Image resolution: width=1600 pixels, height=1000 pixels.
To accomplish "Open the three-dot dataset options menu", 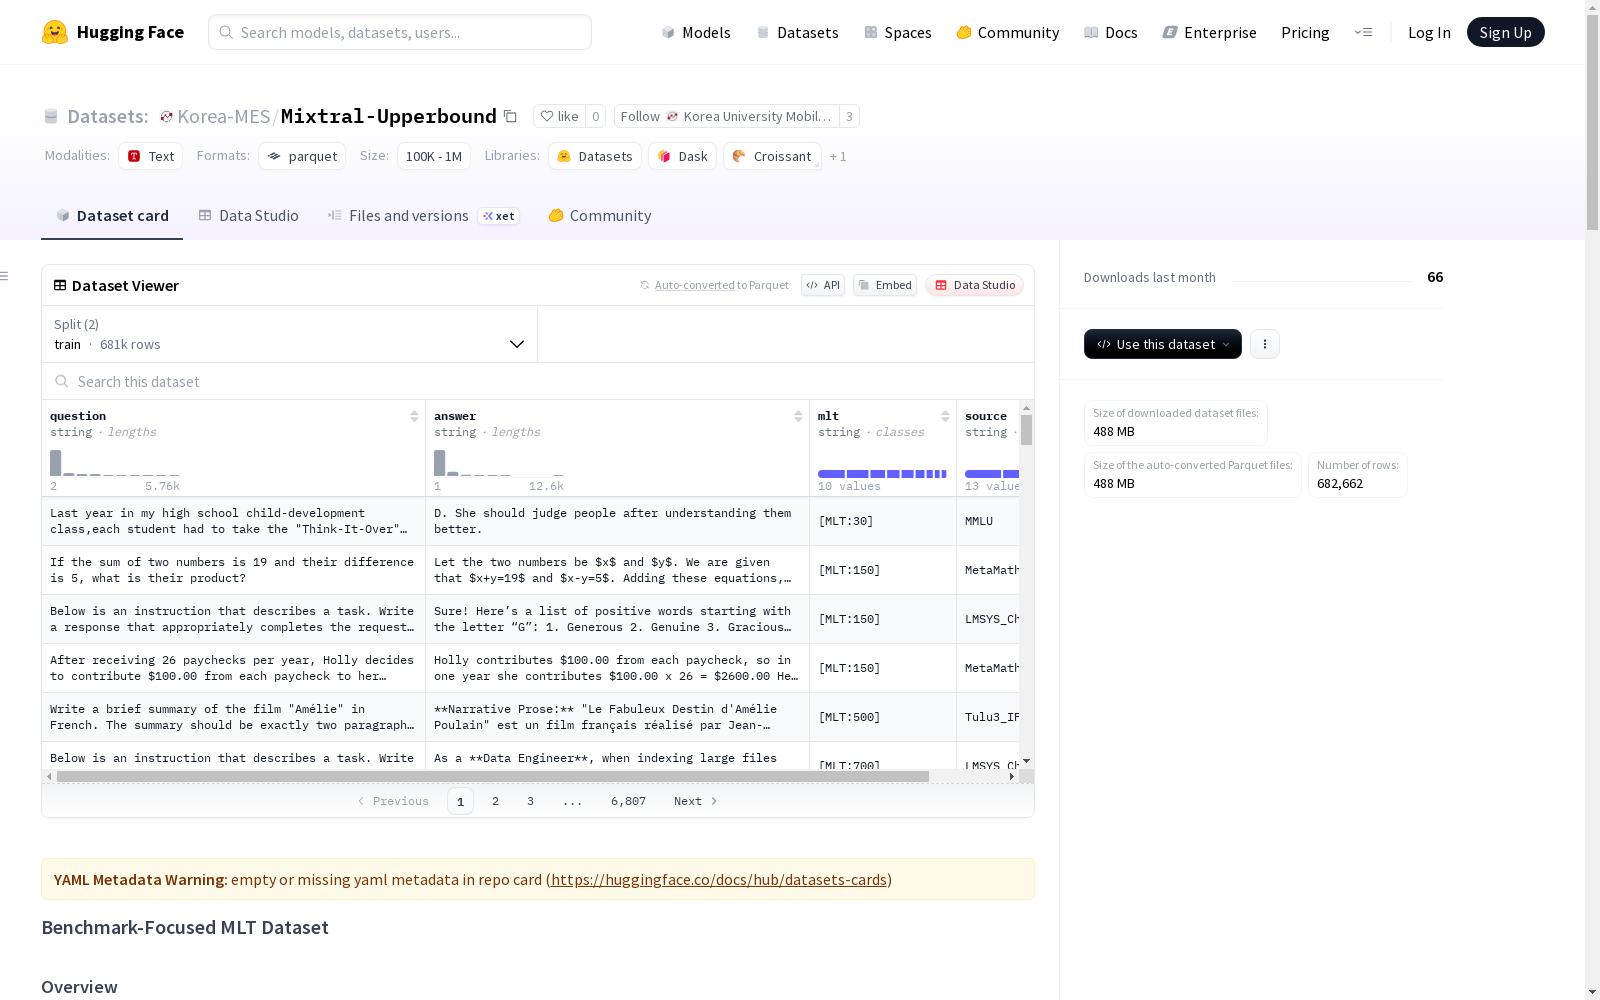I will coord(1265,344).
